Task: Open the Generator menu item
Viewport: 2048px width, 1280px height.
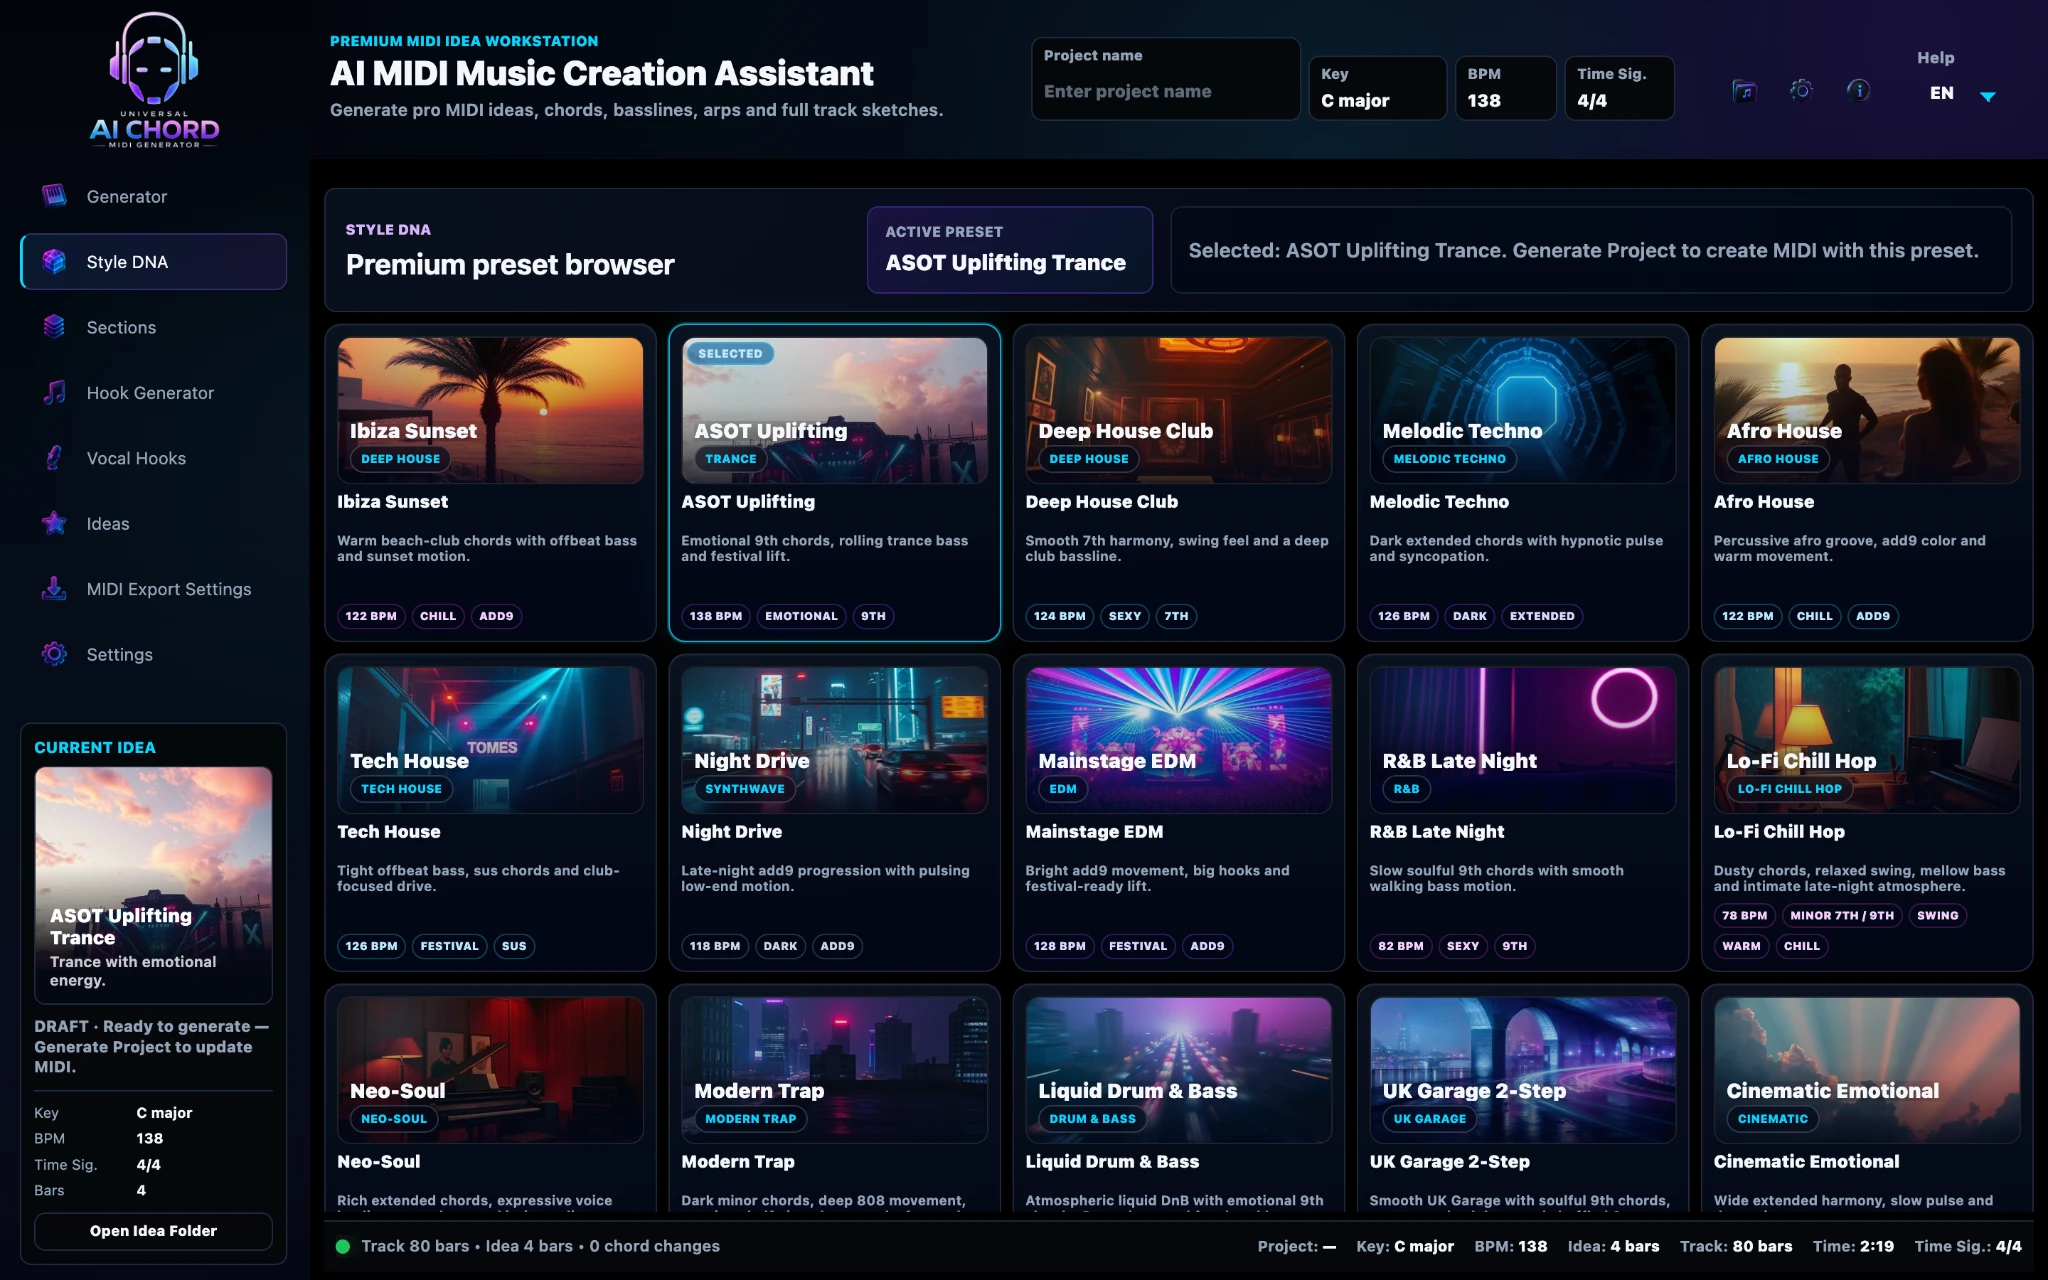Action: [153, 196]
